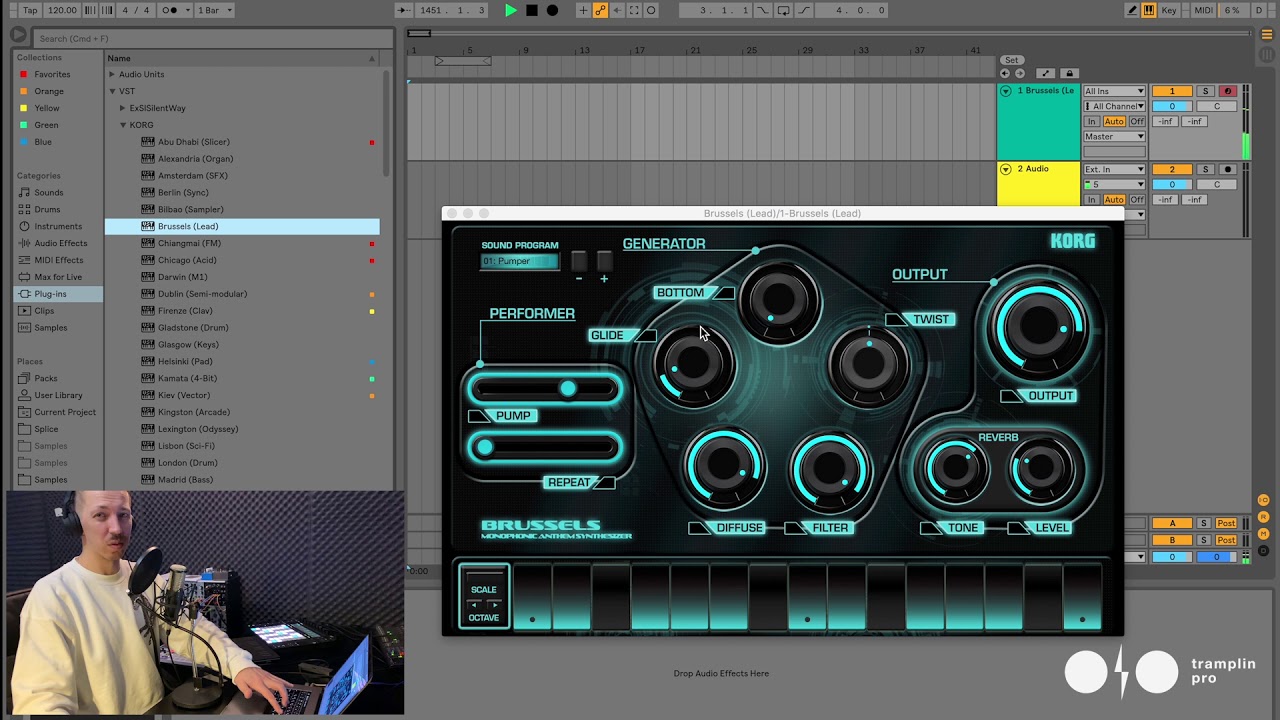Screen dimensions: 1280x720
Task: Set track 1 monitor to Off
Action: 1137,121
